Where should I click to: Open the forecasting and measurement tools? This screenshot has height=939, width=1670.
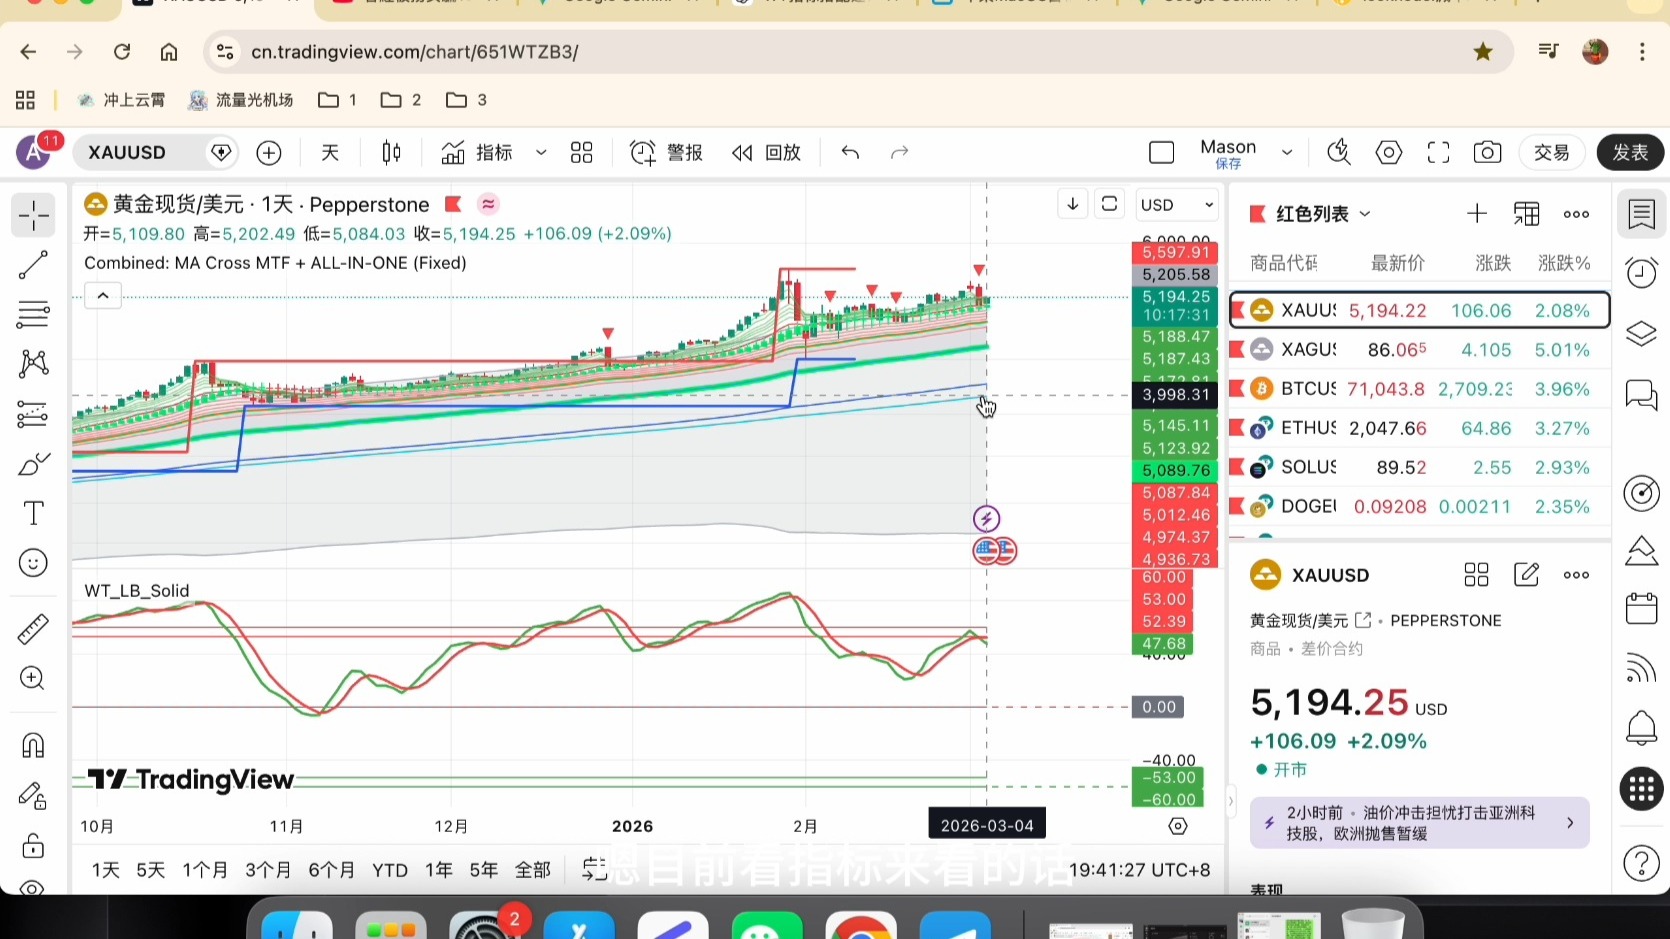tap(33, 414)
